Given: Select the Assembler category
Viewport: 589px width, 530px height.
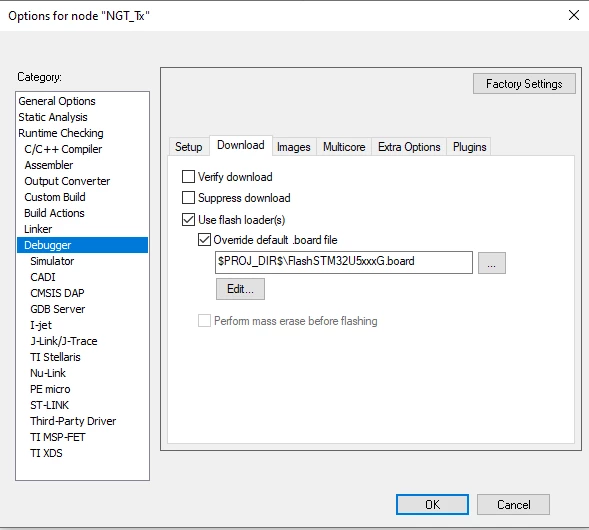Looking at the screenshot, I should (x=82, y=165).
